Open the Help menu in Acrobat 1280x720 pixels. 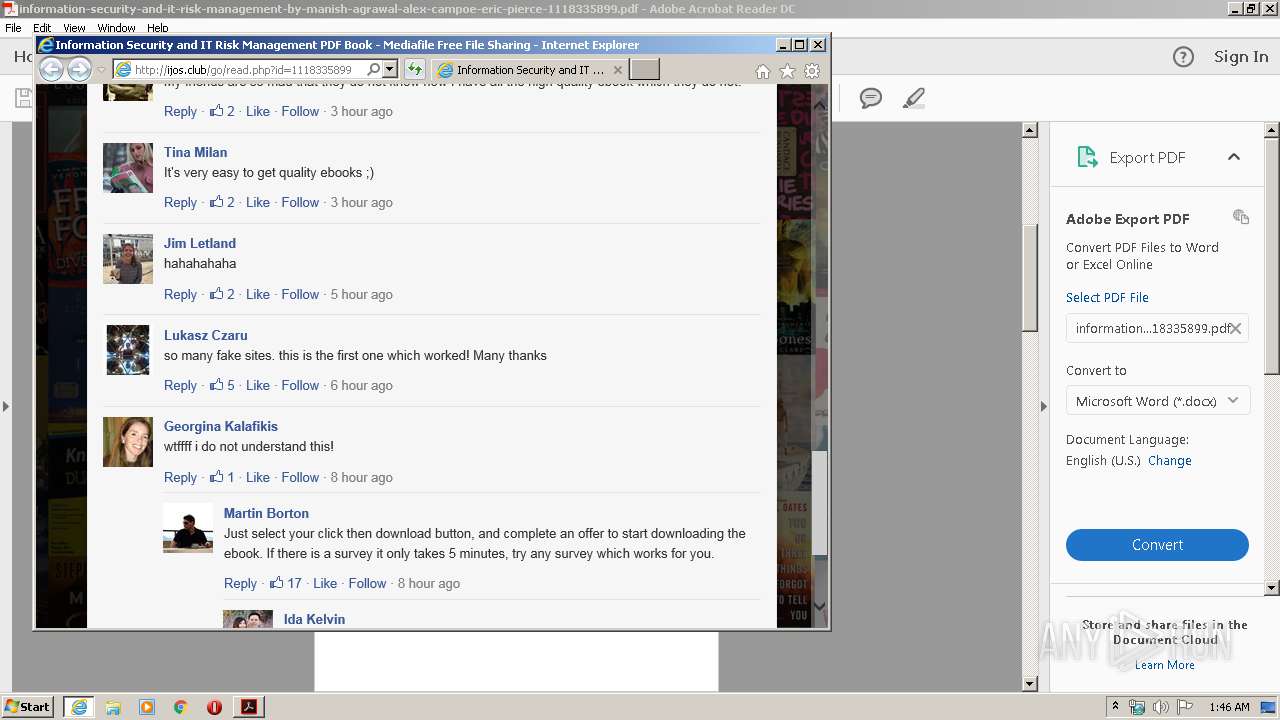[x=158, y=28]
